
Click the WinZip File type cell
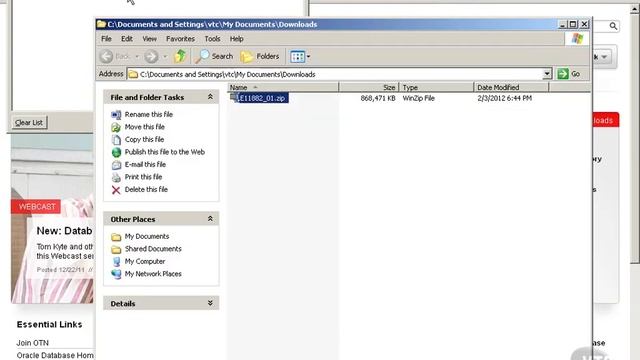click(418, 98)
